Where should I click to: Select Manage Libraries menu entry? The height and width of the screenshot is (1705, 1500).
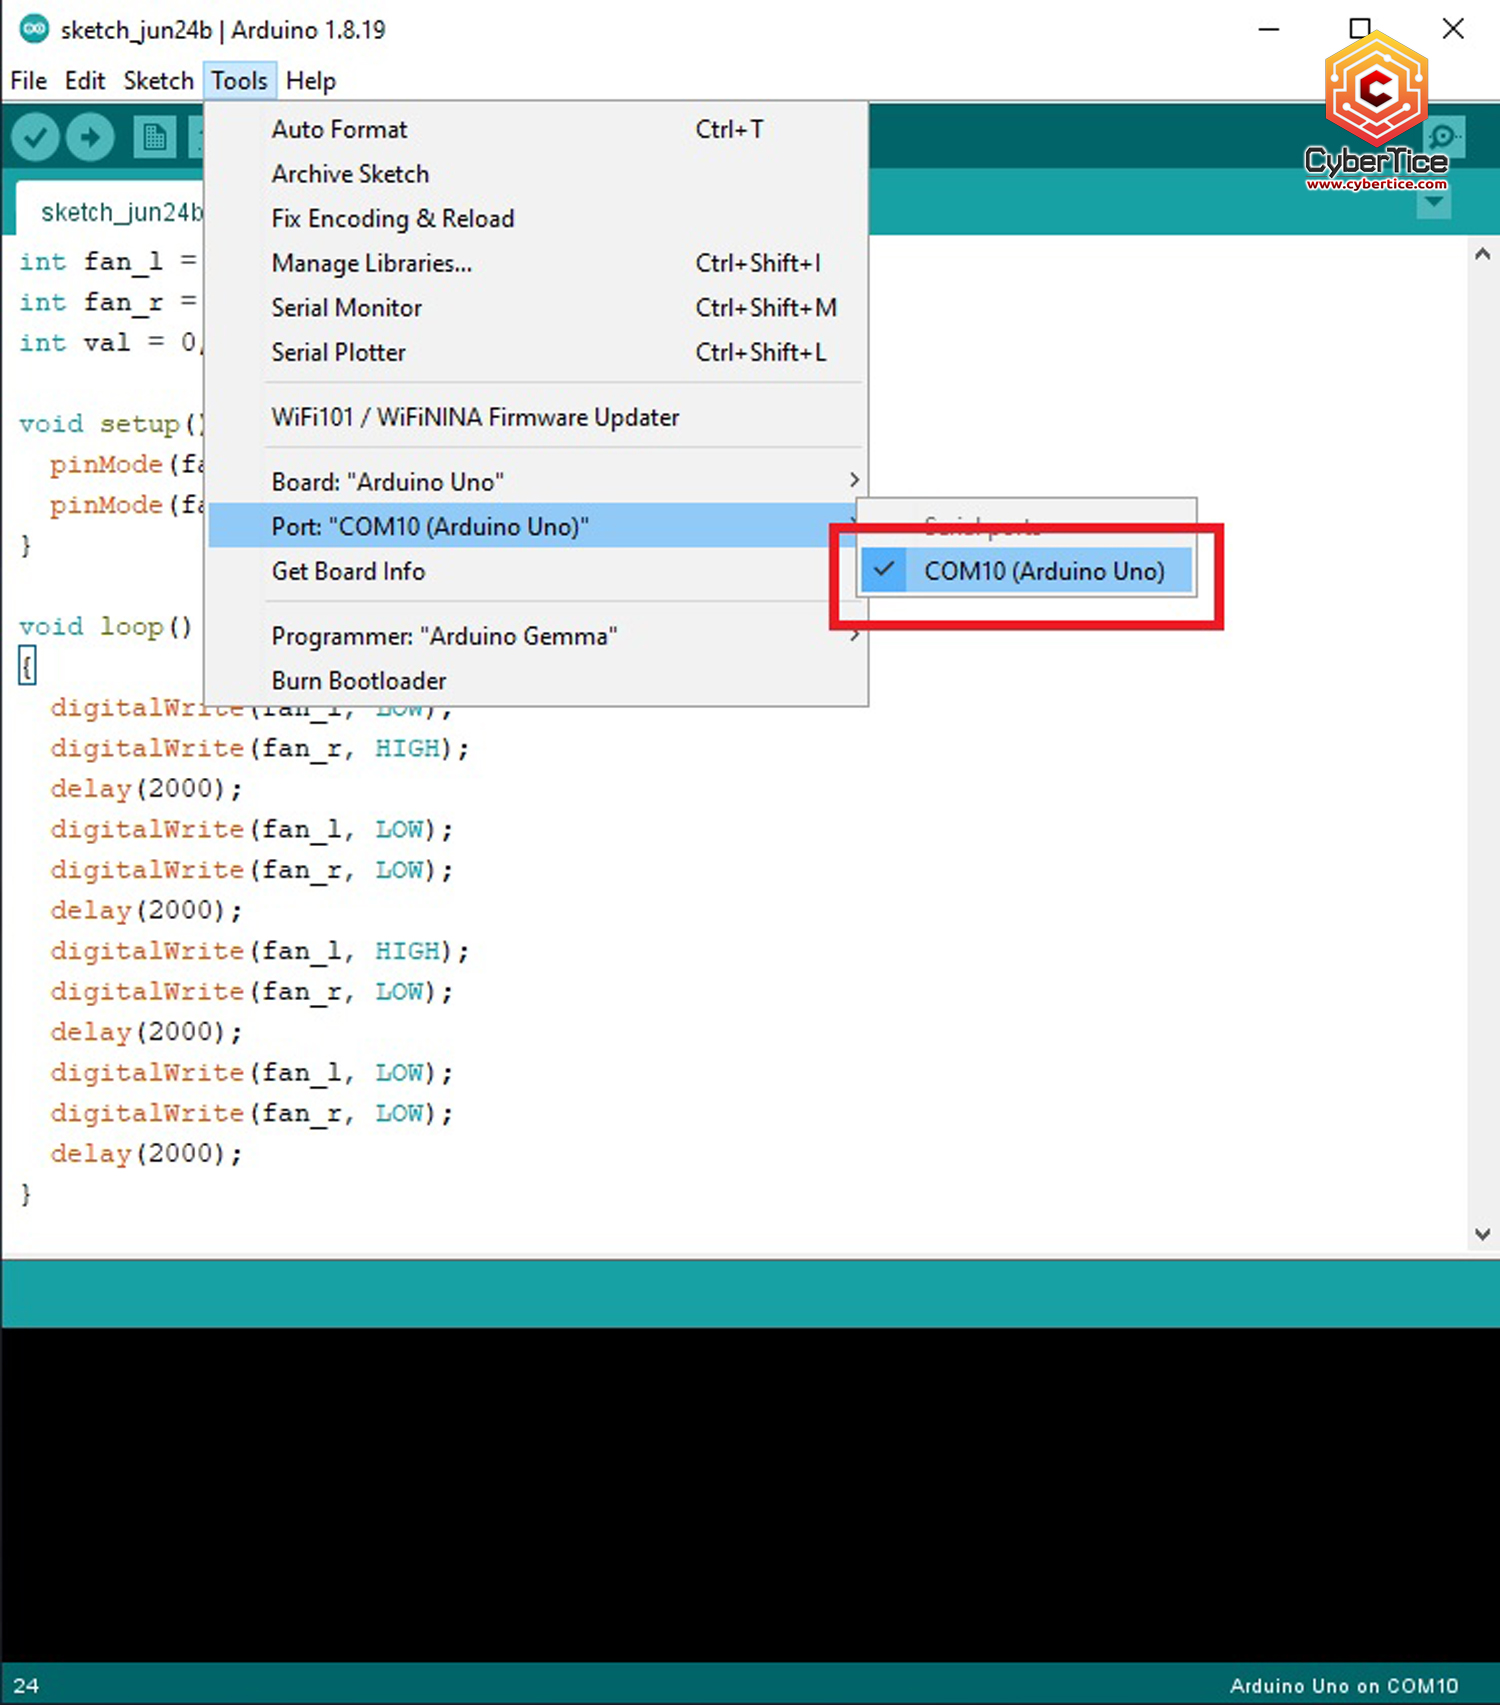click(x=371, y=263)
